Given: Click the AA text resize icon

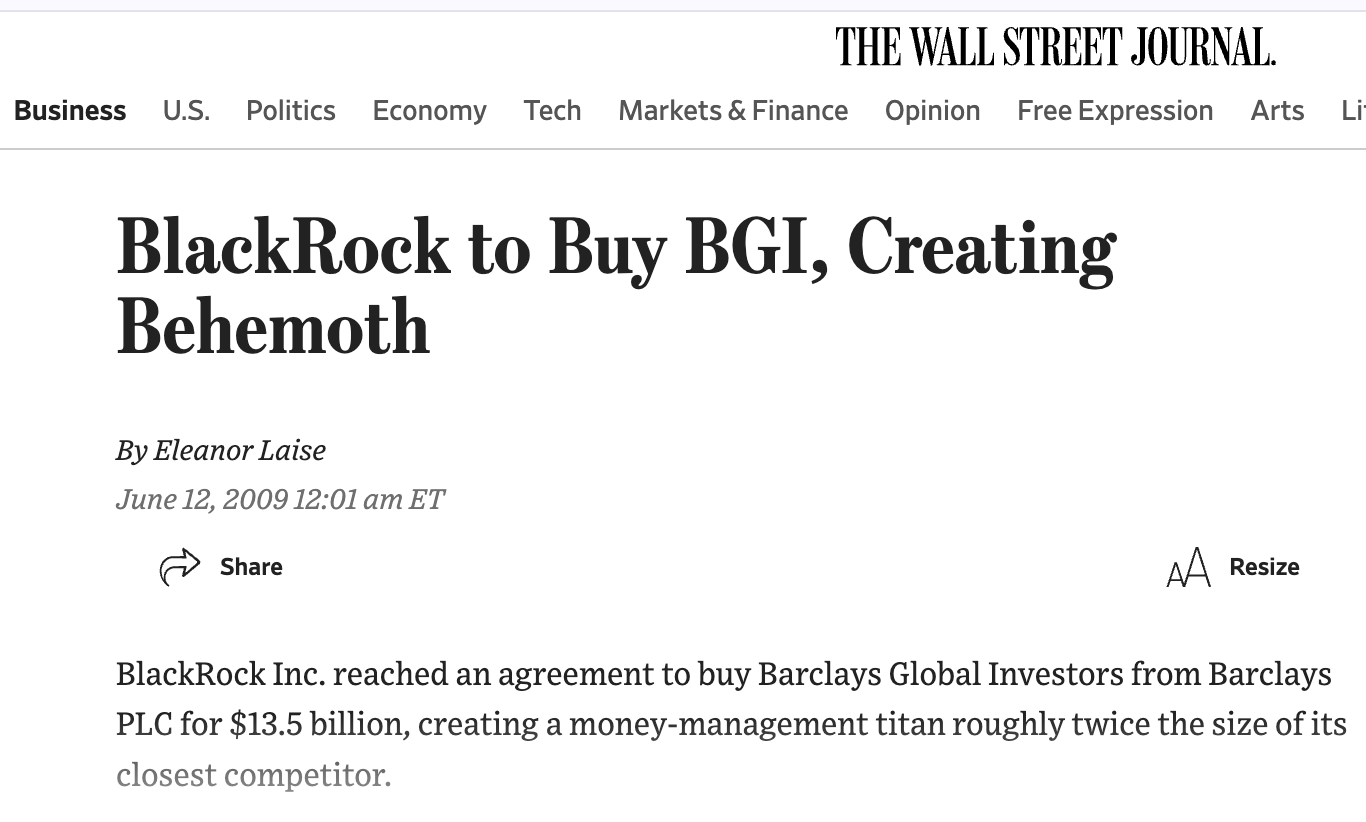Looking at the screenshot, I should (1188, 568).
